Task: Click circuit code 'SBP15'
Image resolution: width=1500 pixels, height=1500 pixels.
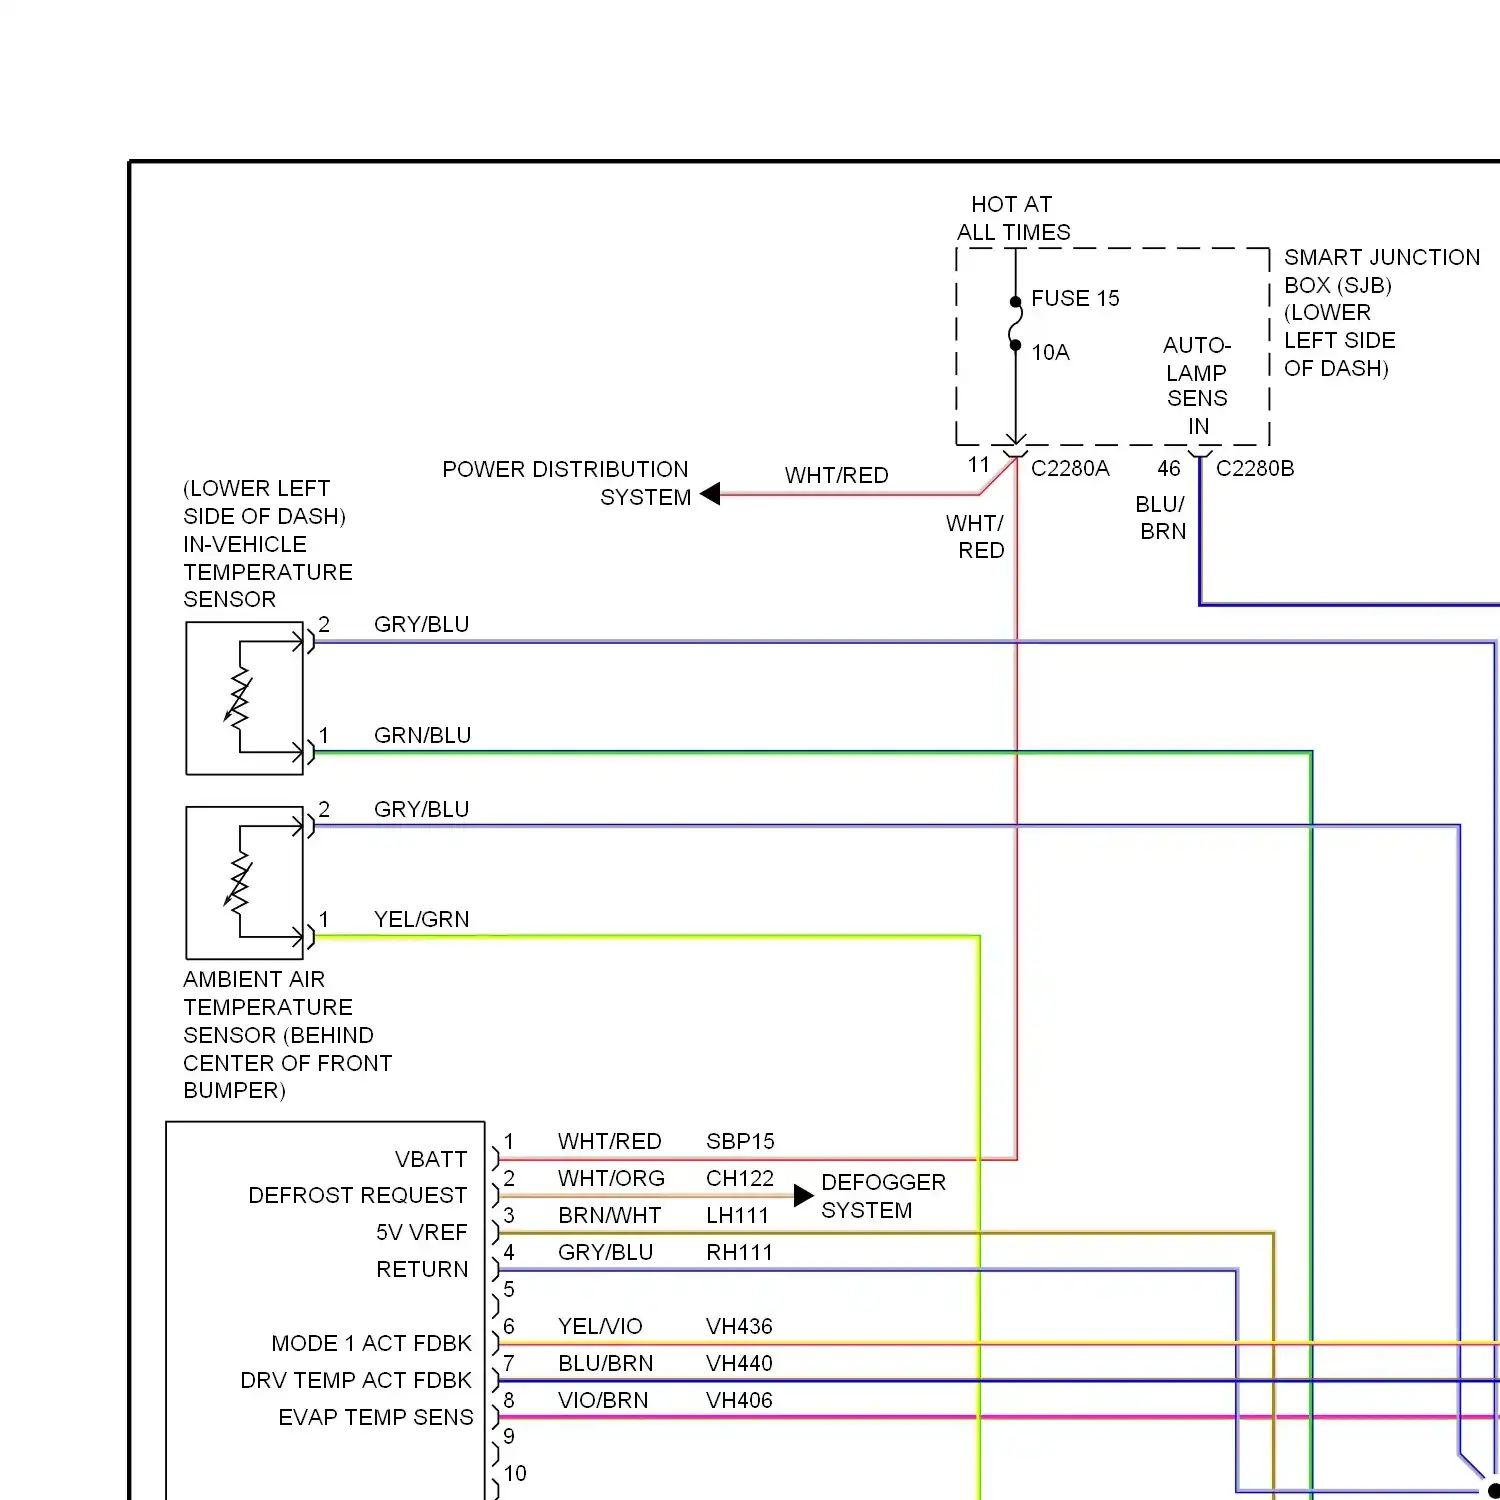Action: coord(741,1141)
